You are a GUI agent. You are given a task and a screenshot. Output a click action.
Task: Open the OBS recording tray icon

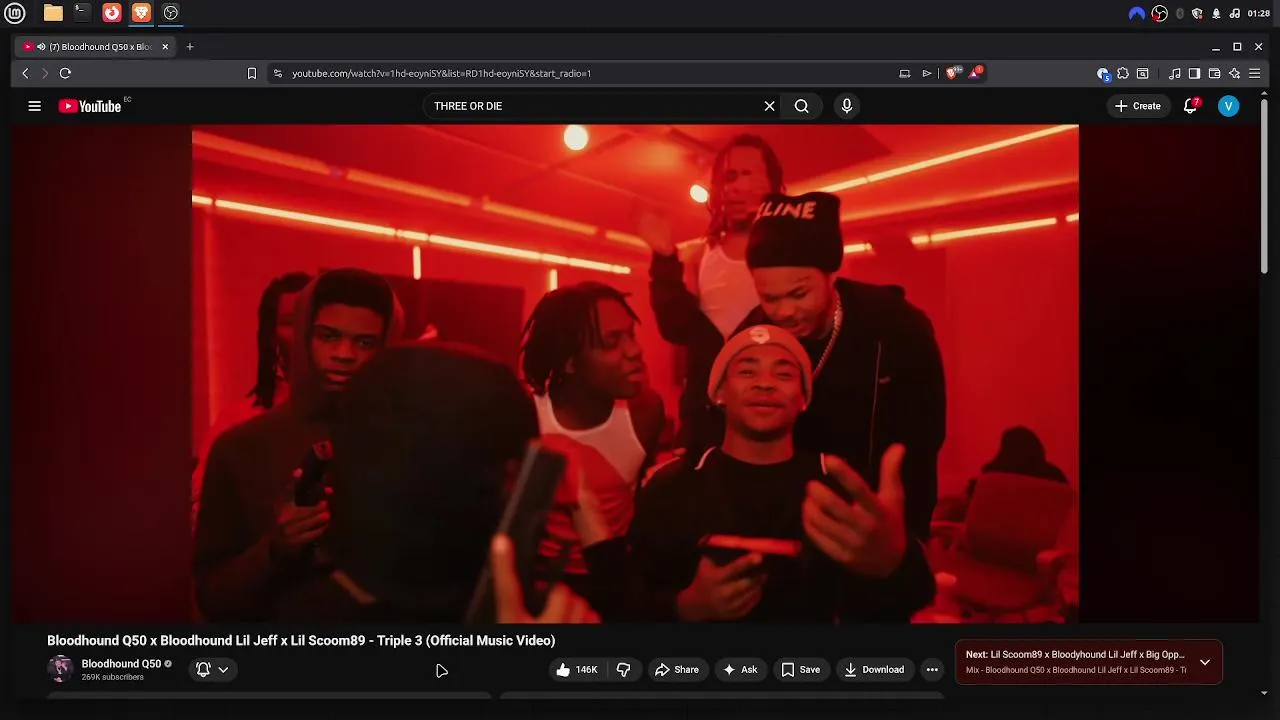(x=1159, y=13)
